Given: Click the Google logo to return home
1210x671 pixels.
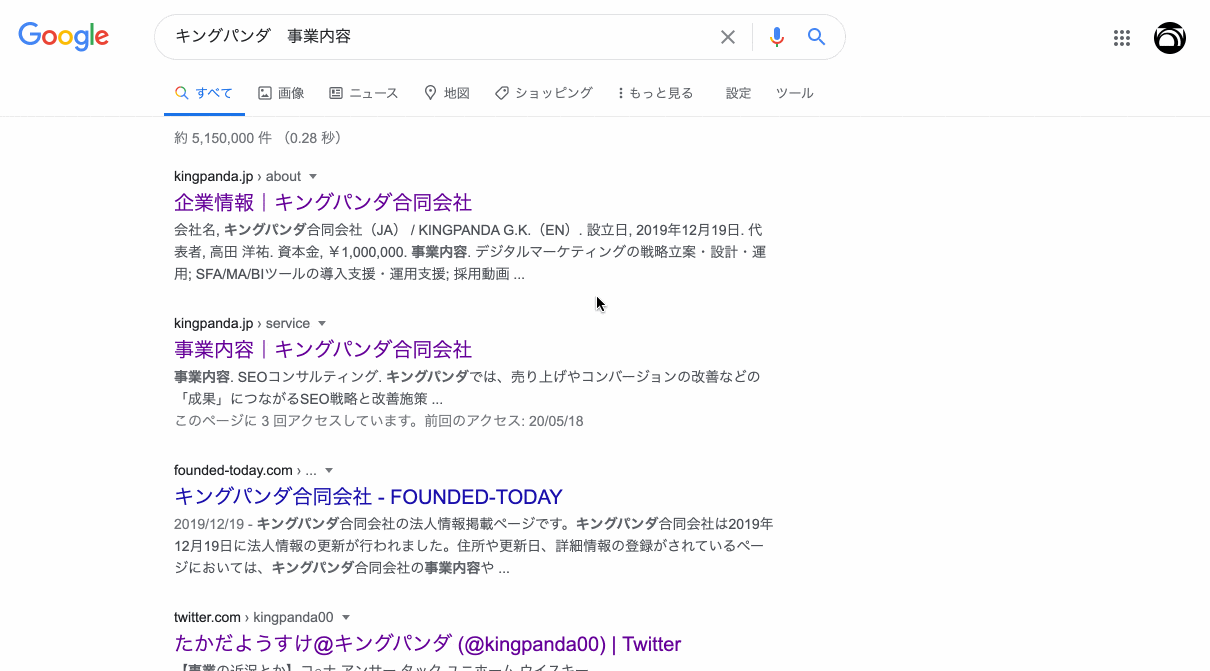Looking at the screenshot, I should tap(63, 36).
